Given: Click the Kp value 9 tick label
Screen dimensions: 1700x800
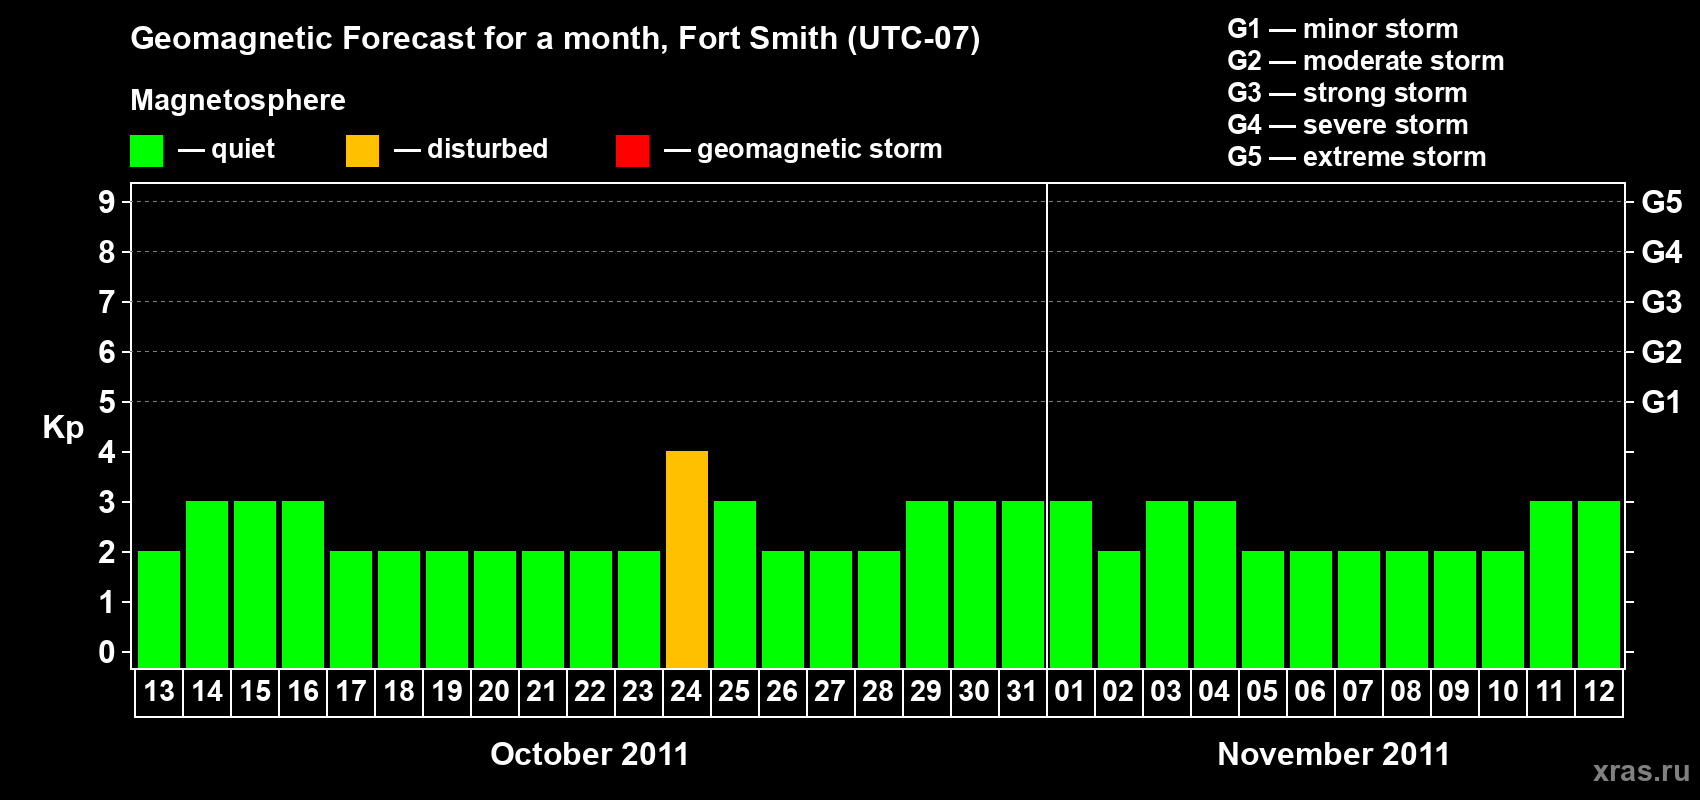Looking at the screenshot, I should click(x=107, y=202).
